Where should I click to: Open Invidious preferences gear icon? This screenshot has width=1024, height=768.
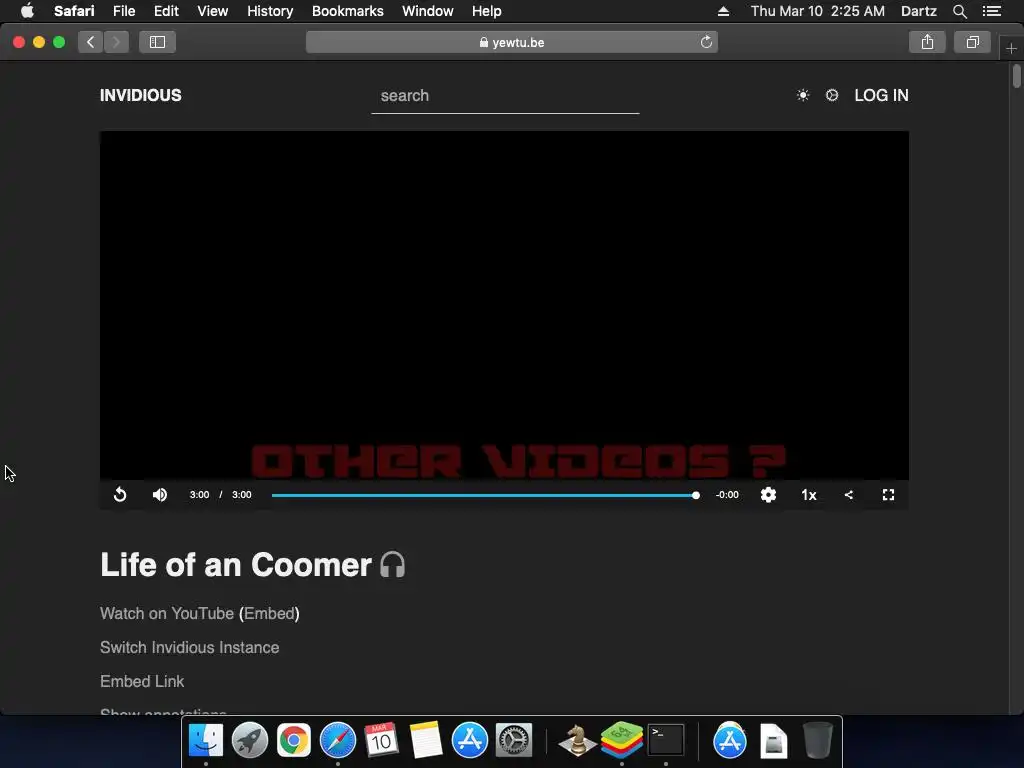(x=832, y=95)
